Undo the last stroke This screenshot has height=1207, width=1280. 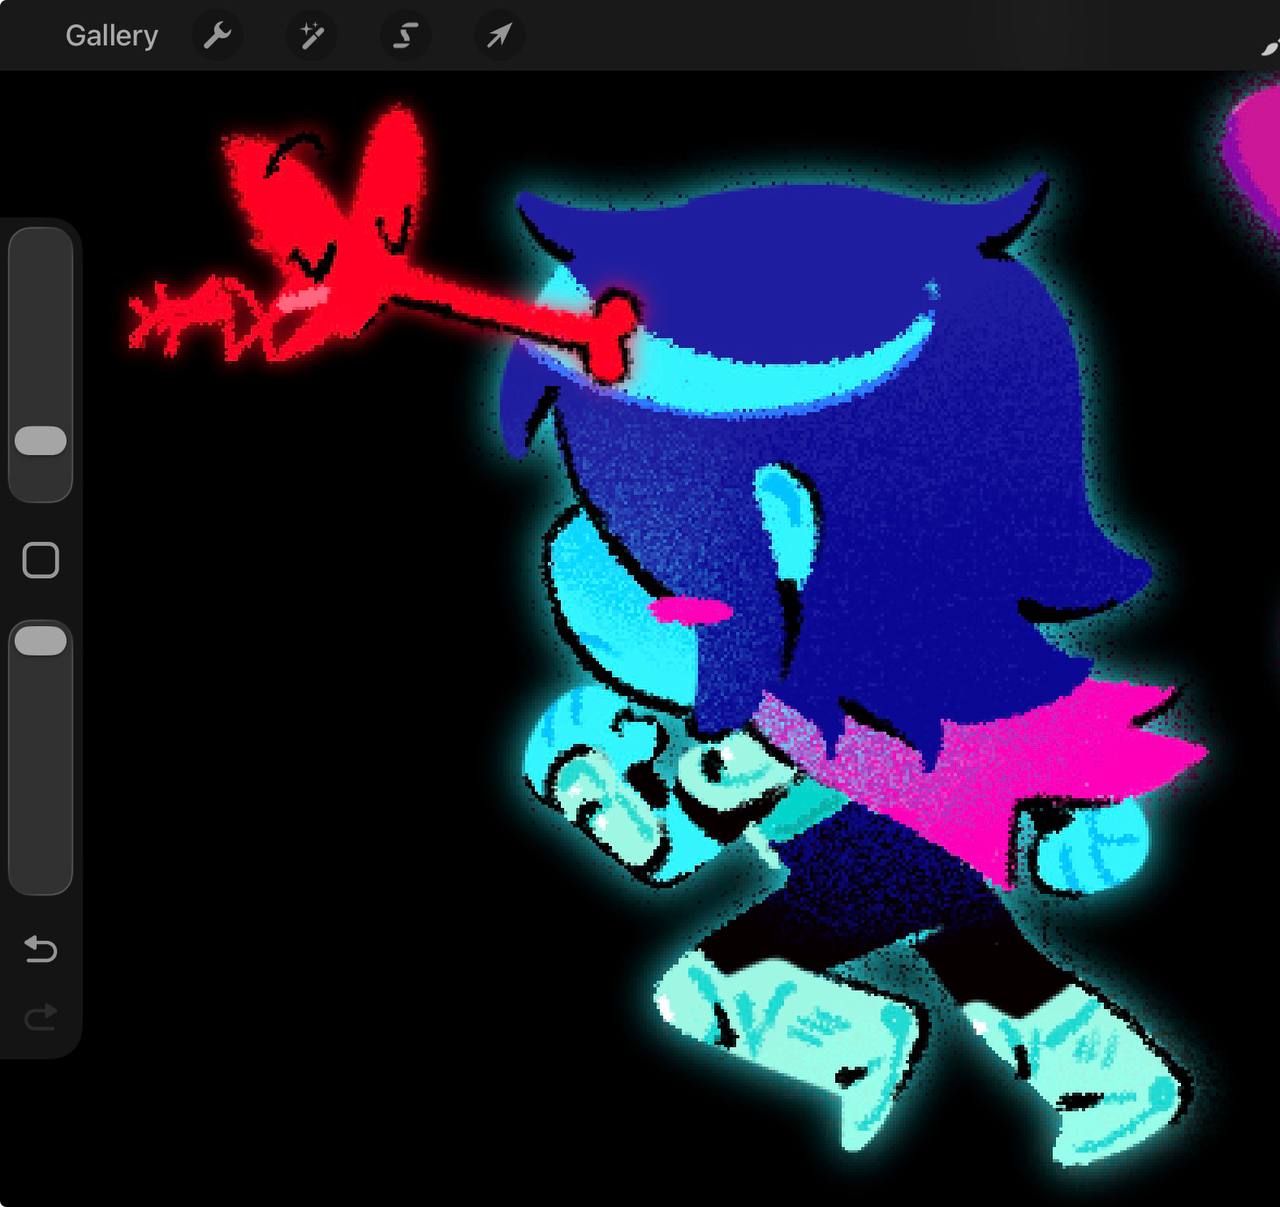click(x=41, y=948)
